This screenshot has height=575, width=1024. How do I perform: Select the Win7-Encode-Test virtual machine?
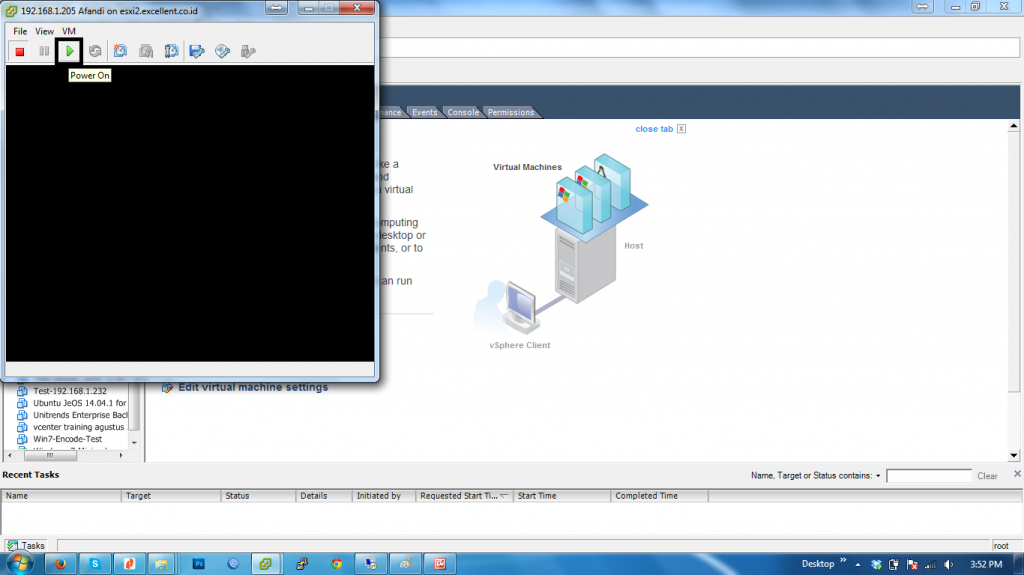pos(67,439)
